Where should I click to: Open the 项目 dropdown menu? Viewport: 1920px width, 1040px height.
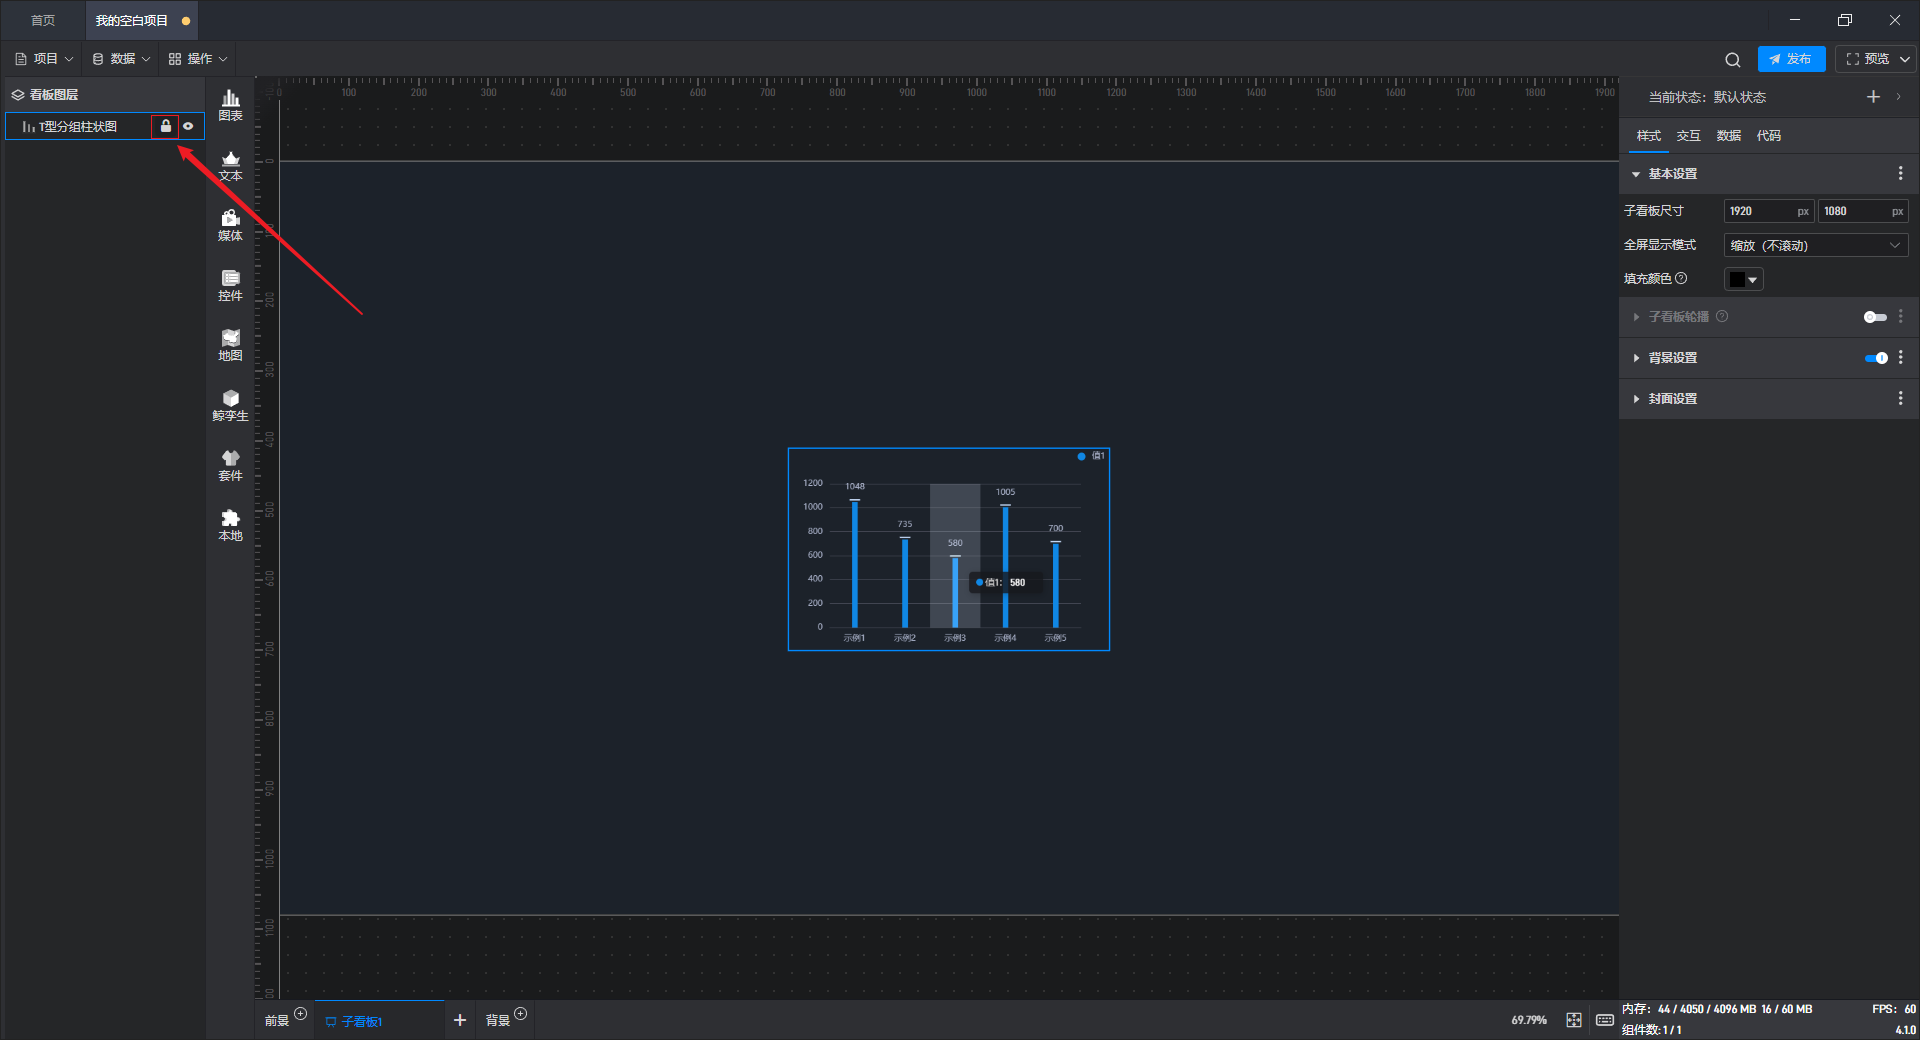coord(44,59)
